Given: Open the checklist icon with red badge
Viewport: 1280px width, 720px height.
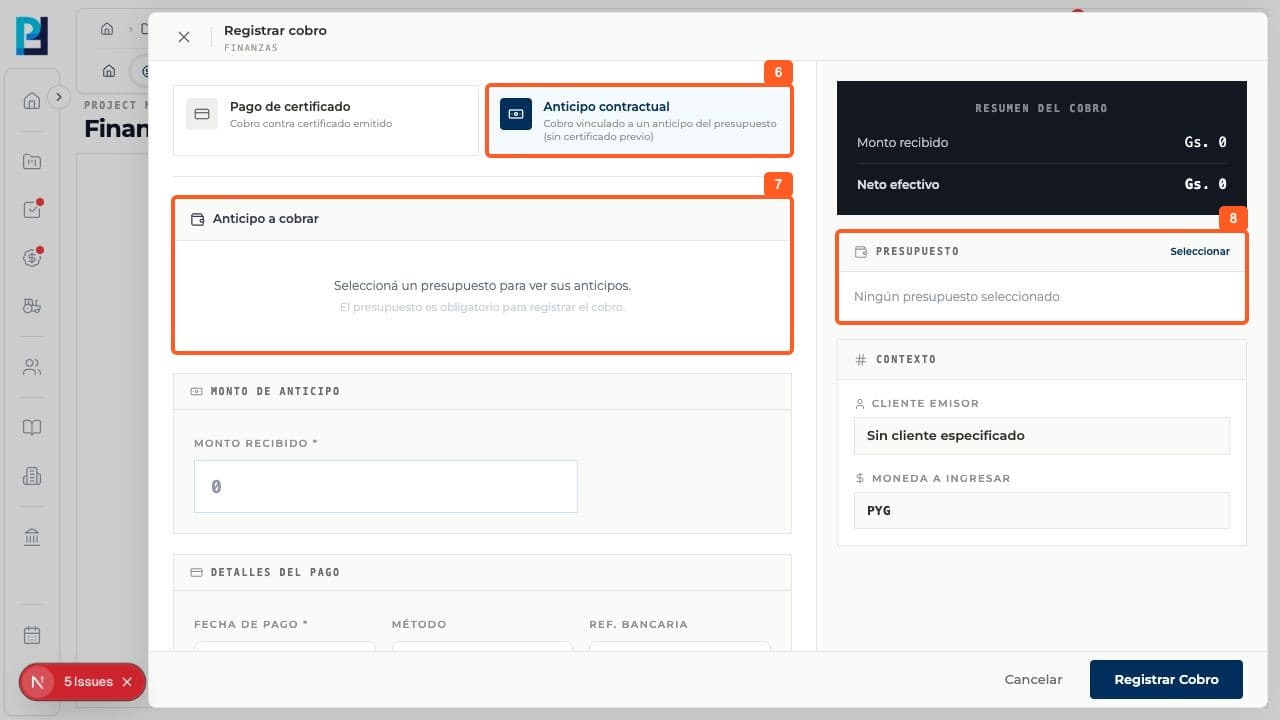Looking at the screenshot, I should point(32,210).
